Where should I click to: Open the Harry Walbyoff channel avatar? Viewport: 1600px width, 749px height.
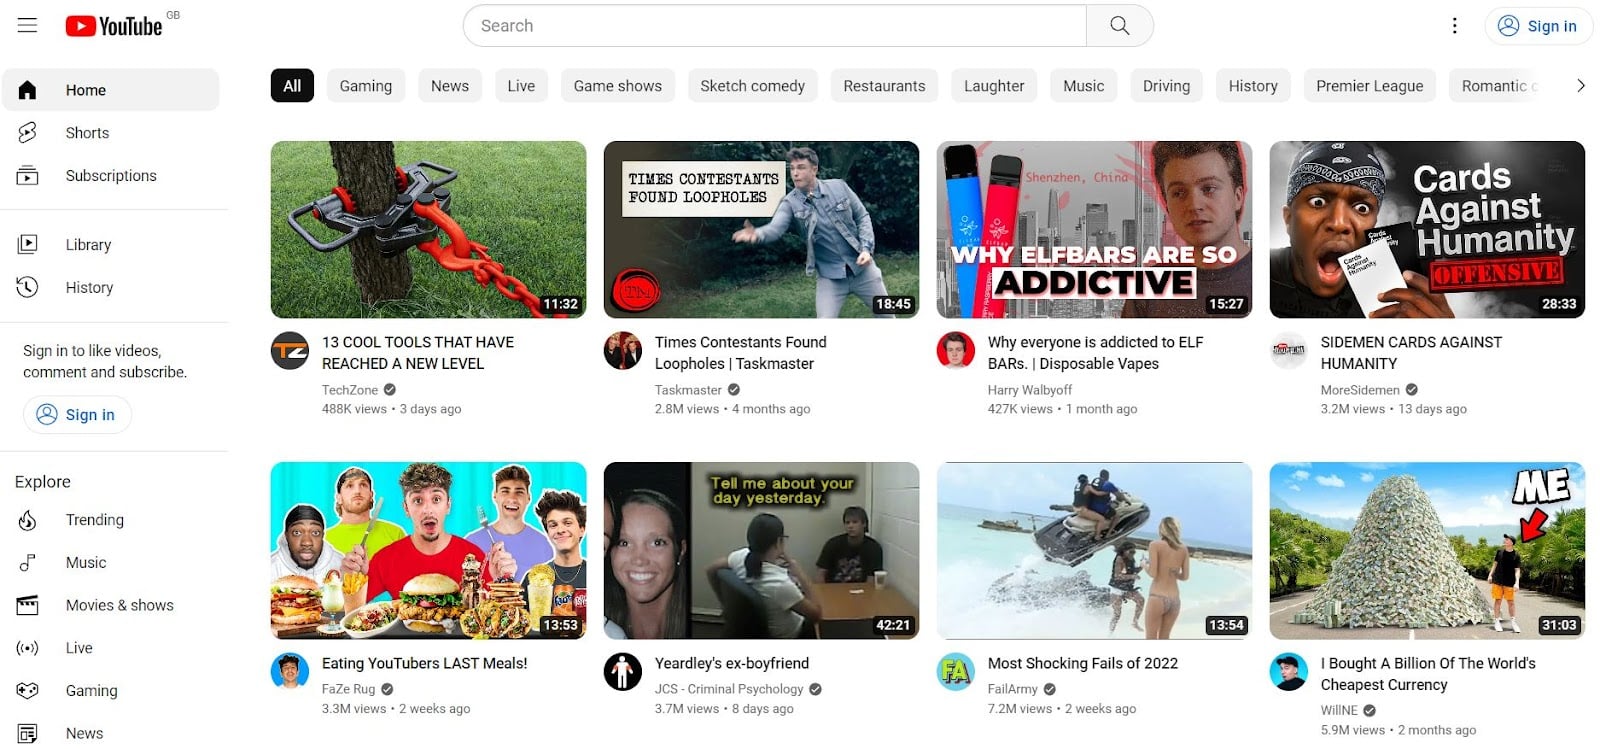tap(956, 351)
